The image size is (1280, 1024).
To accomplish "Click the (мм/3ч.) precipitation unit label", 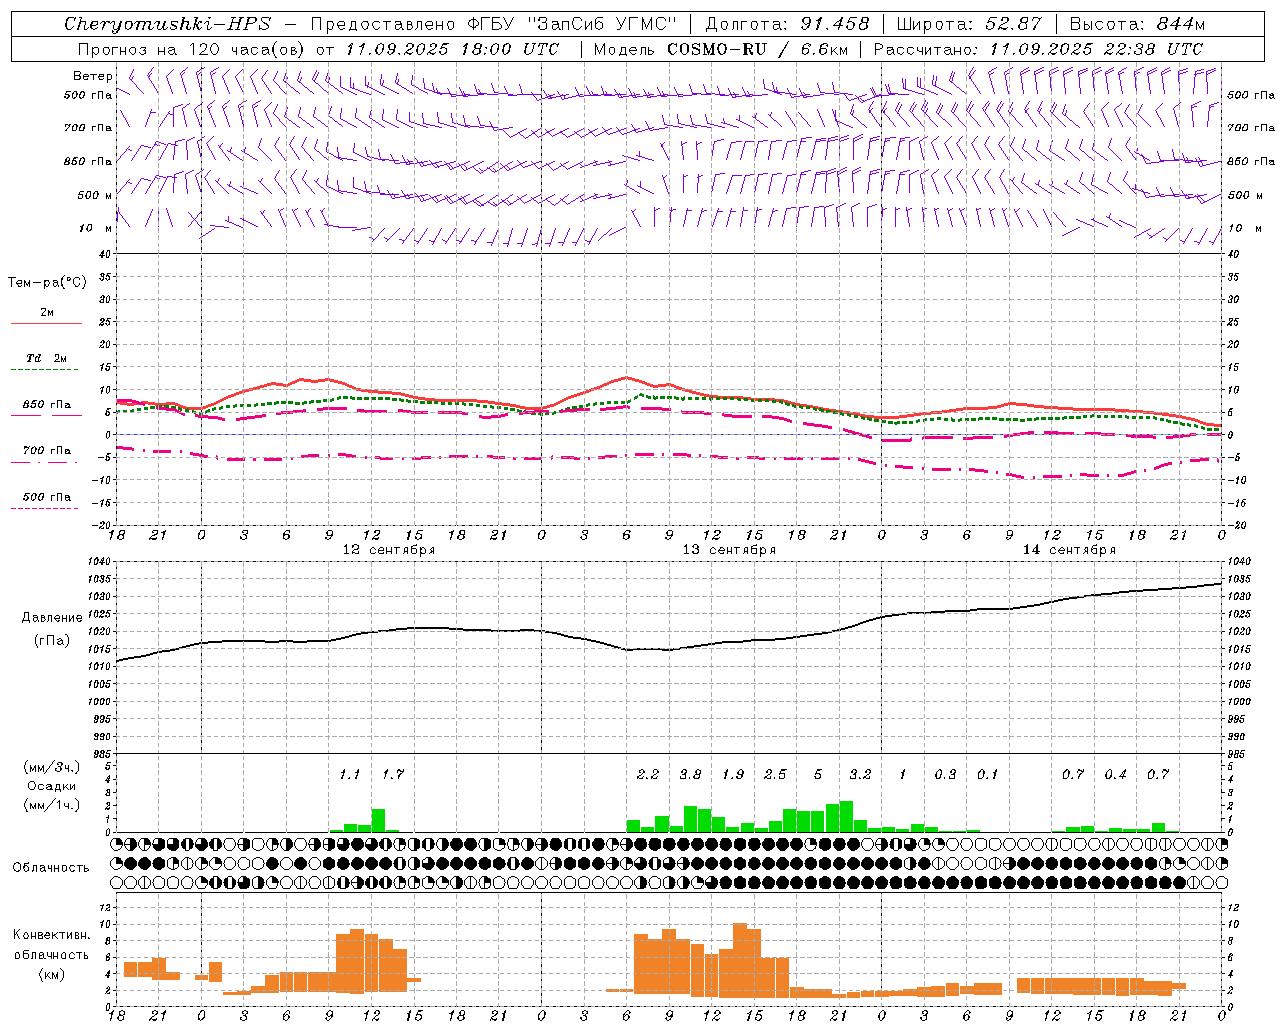I will point(51,767).
